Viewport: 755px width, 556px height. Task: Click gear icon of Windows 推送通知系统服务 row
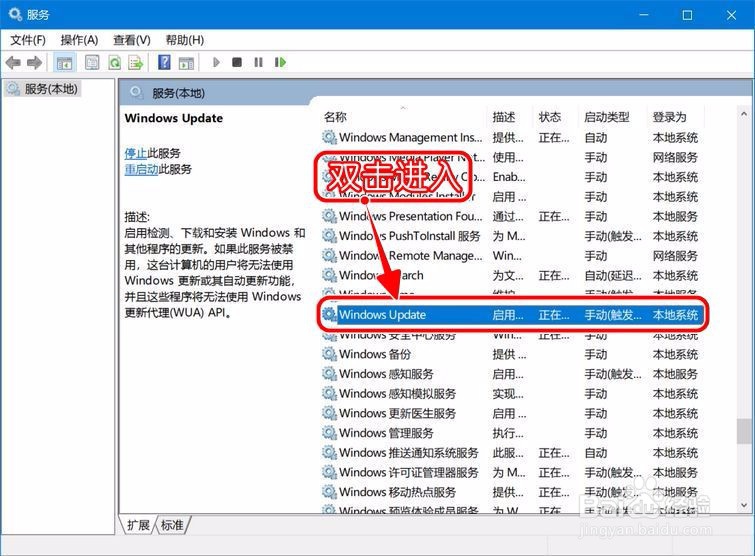(x=329, y=453)
